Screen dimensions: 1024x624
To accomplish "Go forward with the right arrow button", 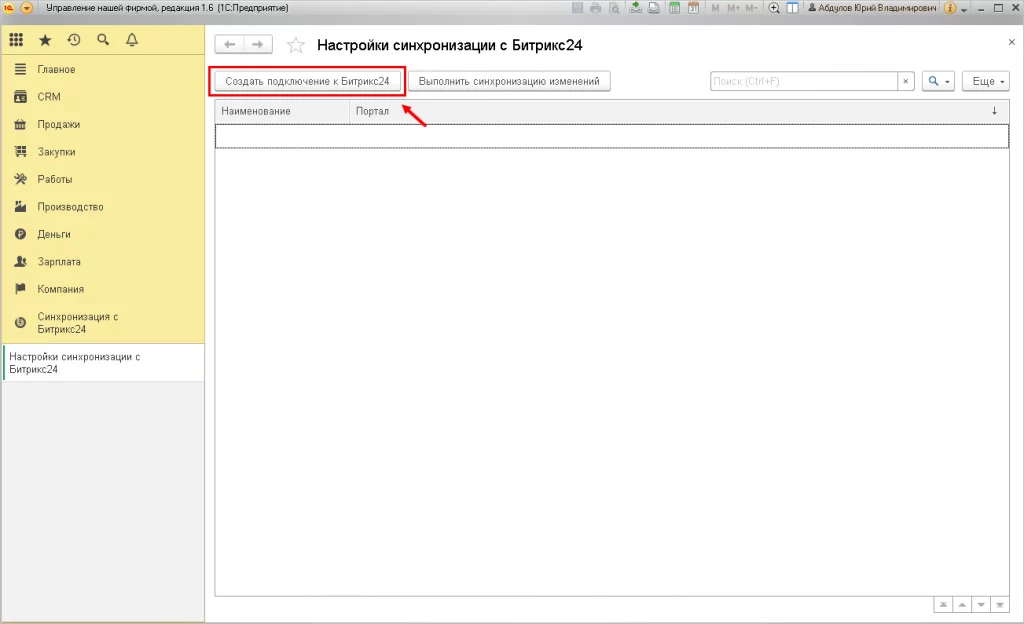I will [258, 44].
